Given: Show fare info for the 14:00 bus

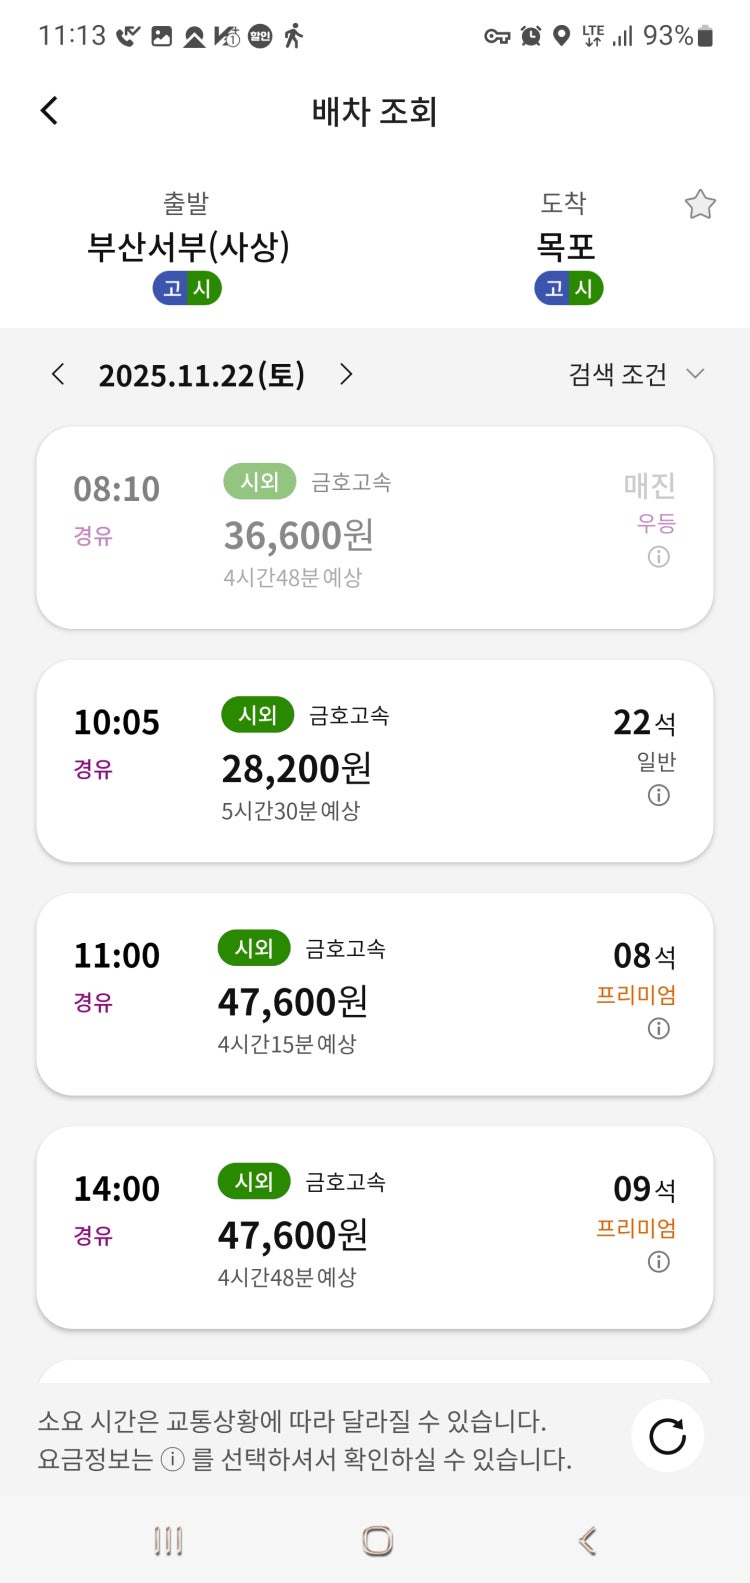Looking at the screenshot, I should pos(658,1262).
